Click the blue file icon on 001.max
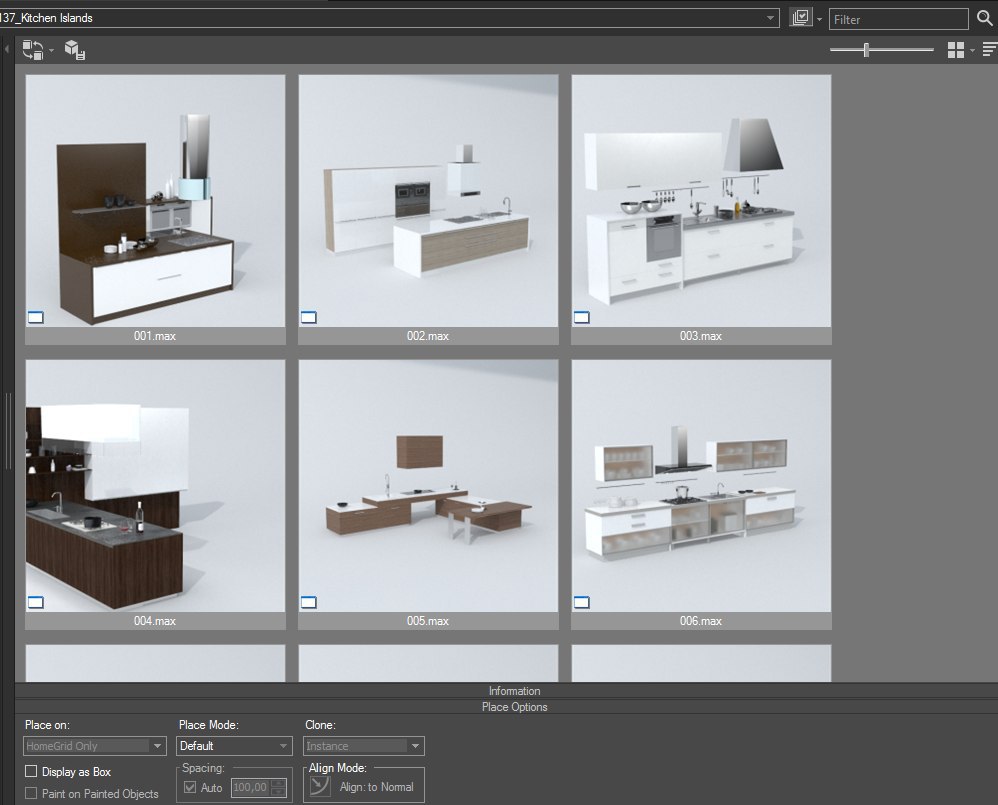 pyautogui.click(x=36, y=317)
